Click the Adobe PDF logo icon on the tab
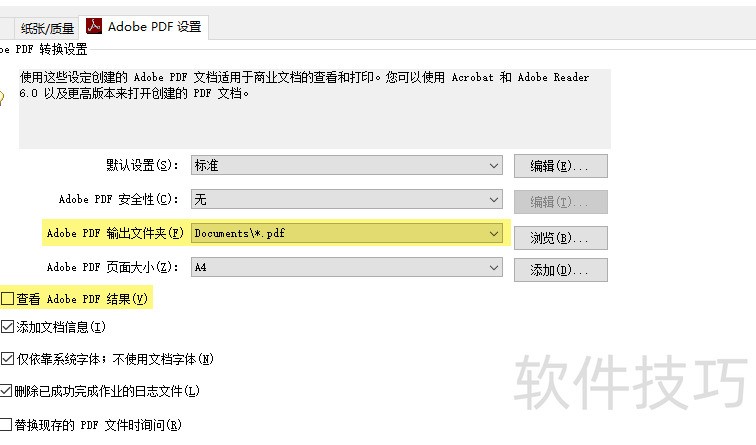 tap(95, 26)
